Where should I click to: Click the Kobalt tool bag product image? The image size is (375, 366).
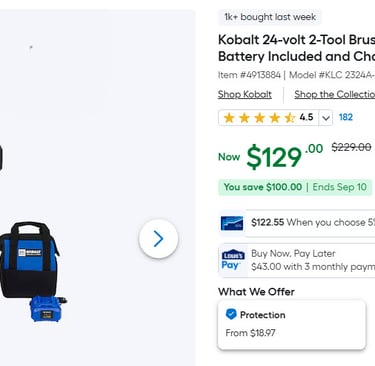click(29, 260)
